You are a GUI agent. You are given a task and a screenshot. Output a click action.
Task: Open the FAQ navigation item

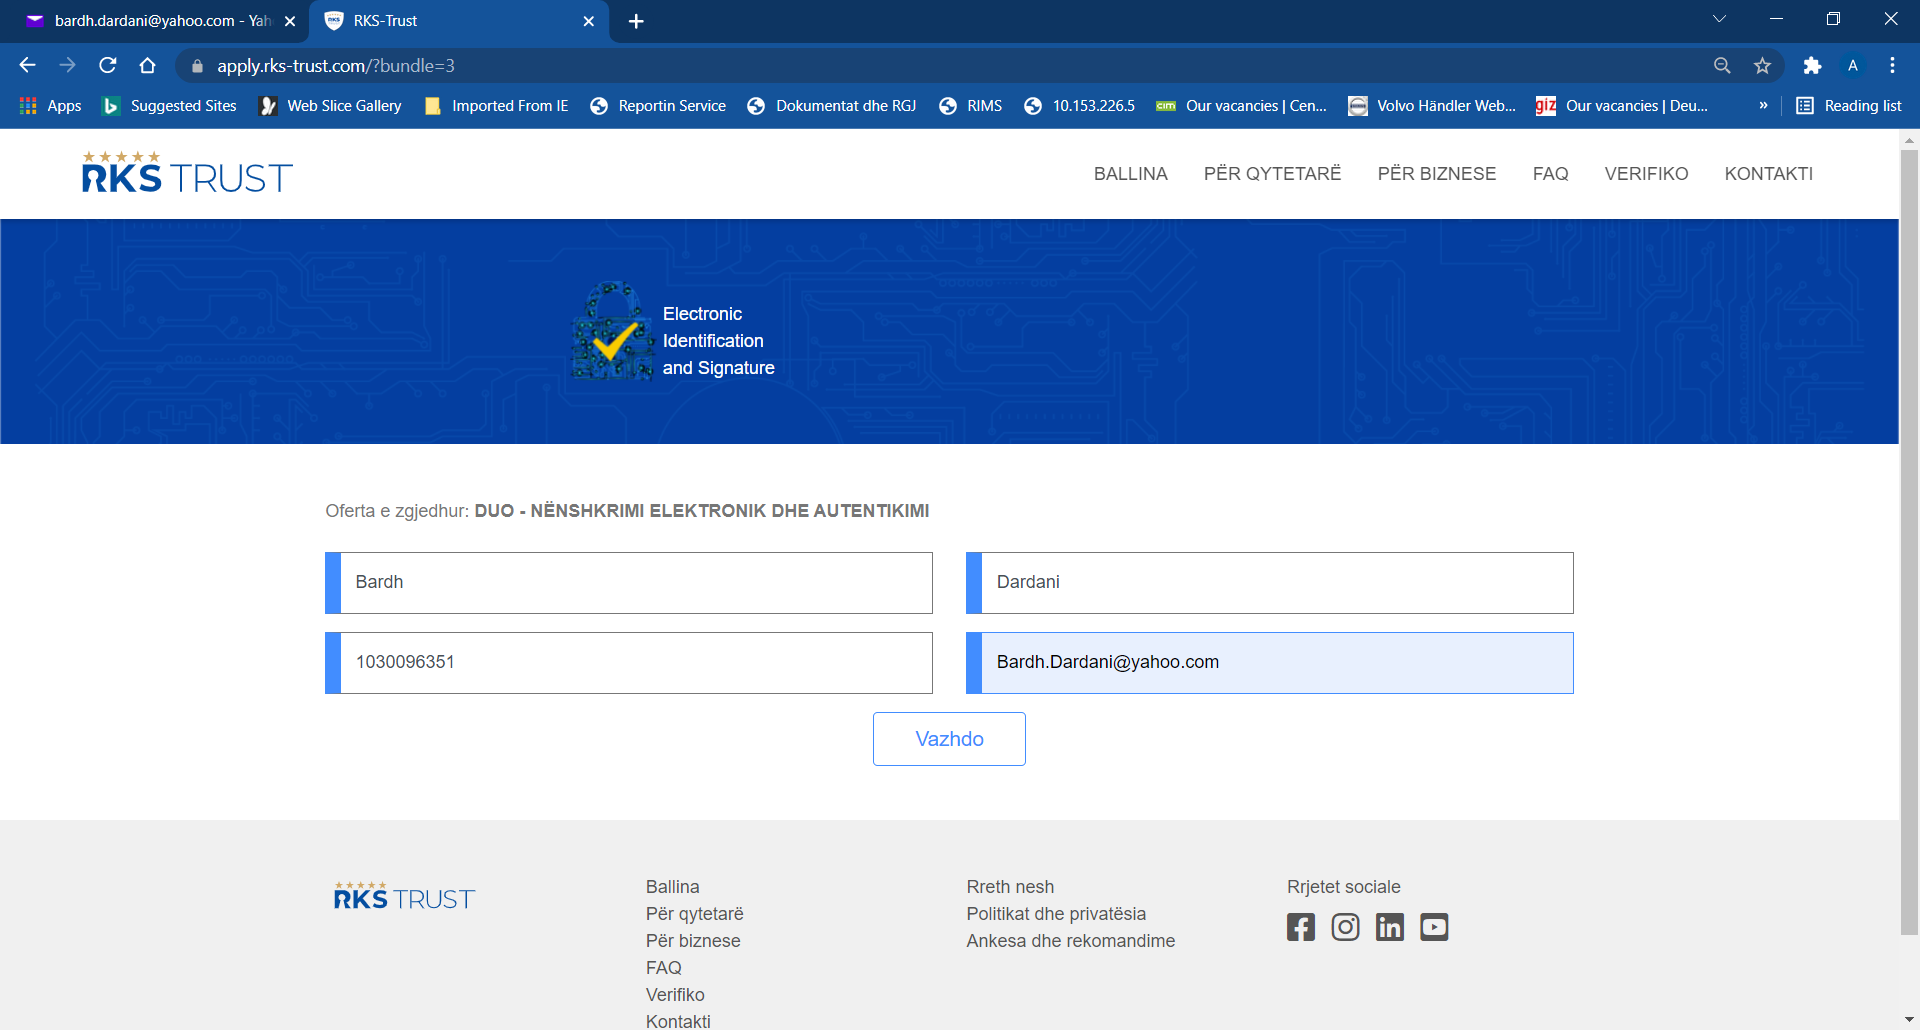point(1550,174)
